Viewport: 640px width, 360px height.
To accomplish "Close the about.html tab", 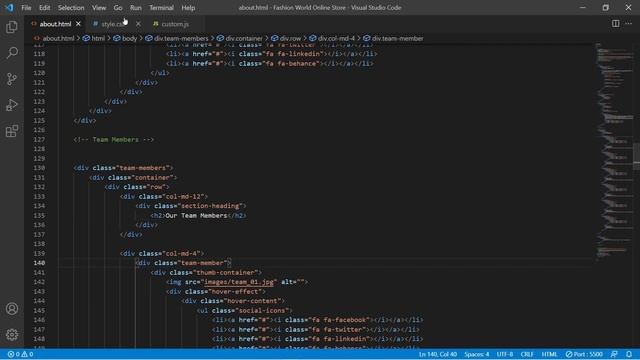I will pyautogui.click(x=78, y=24).
